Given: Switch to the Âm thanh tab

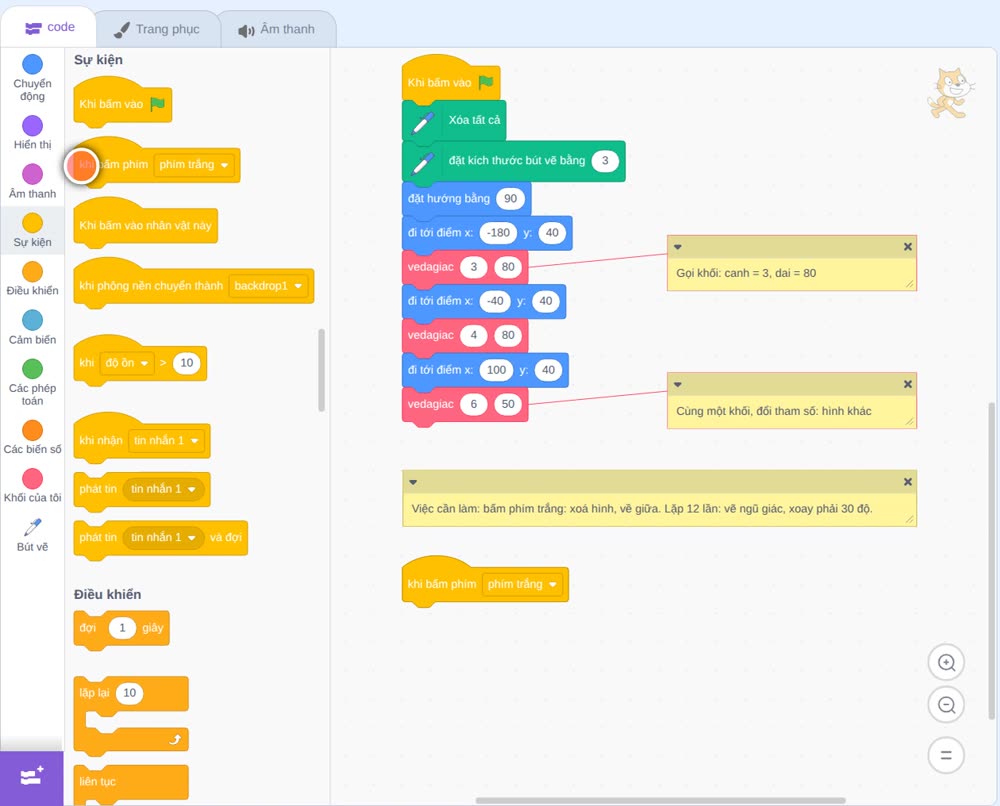Looking at the screenshot, I should coord(277,29).
